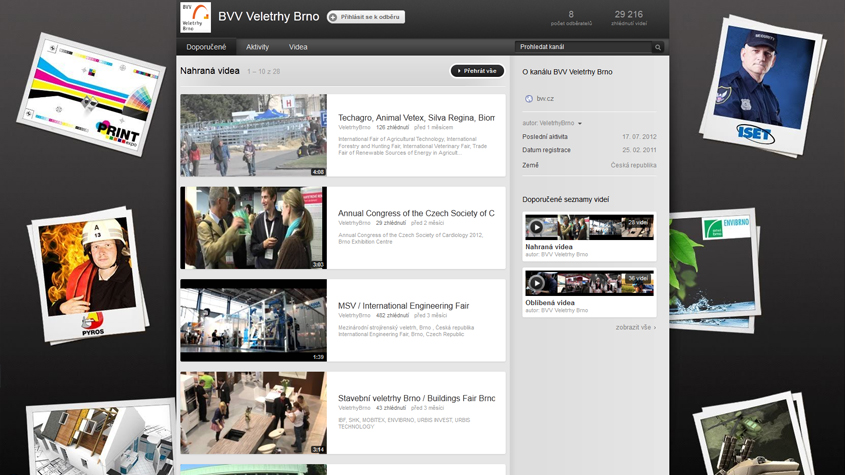
Task: Click the Nahraná videa section heading
Action: pos(210,71)
